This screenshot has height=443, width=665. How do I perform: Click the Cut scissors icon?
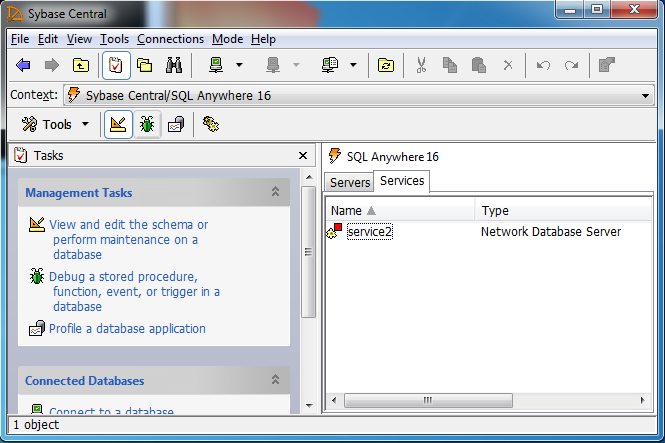tap(421, 65)
